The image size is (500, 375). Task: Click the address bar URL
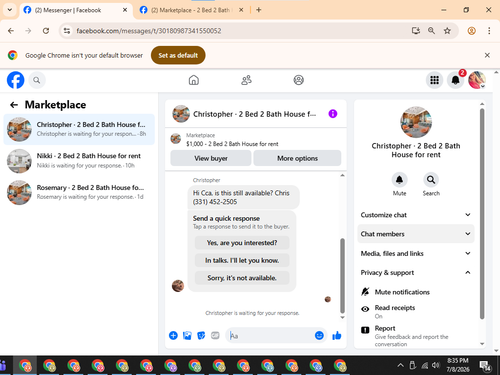pos(149,31)
